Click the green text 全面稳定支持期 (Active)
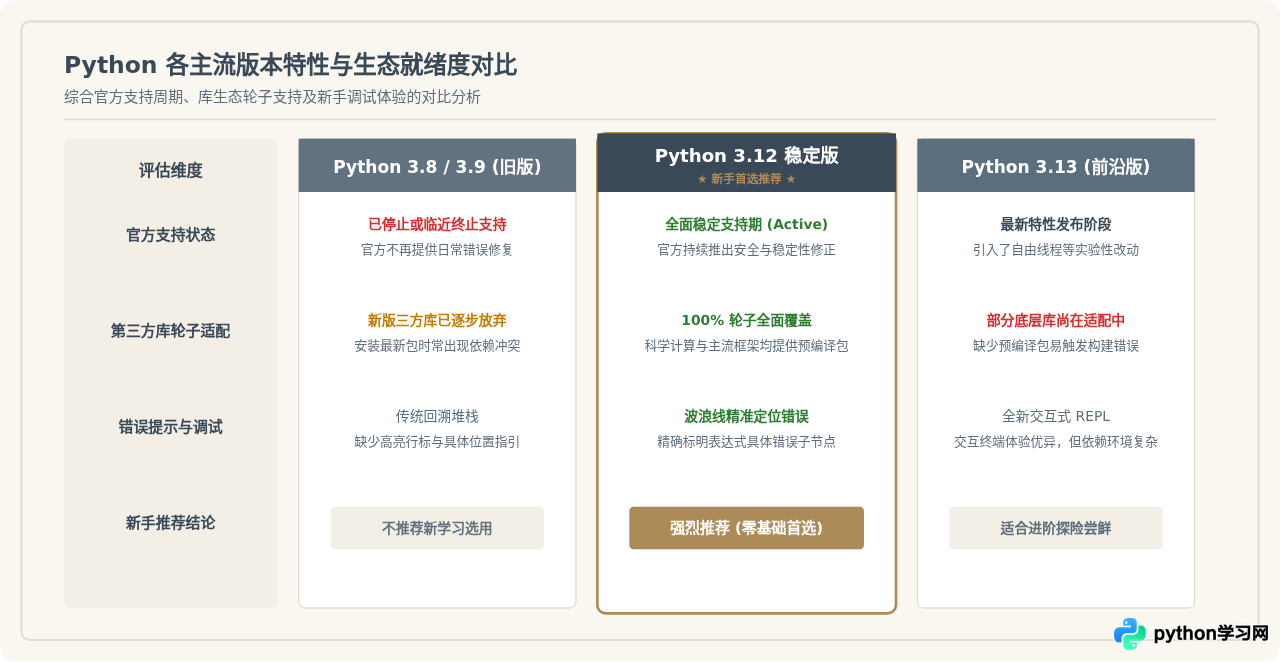This screenshot has height=662, width=1280. point(746,224)
